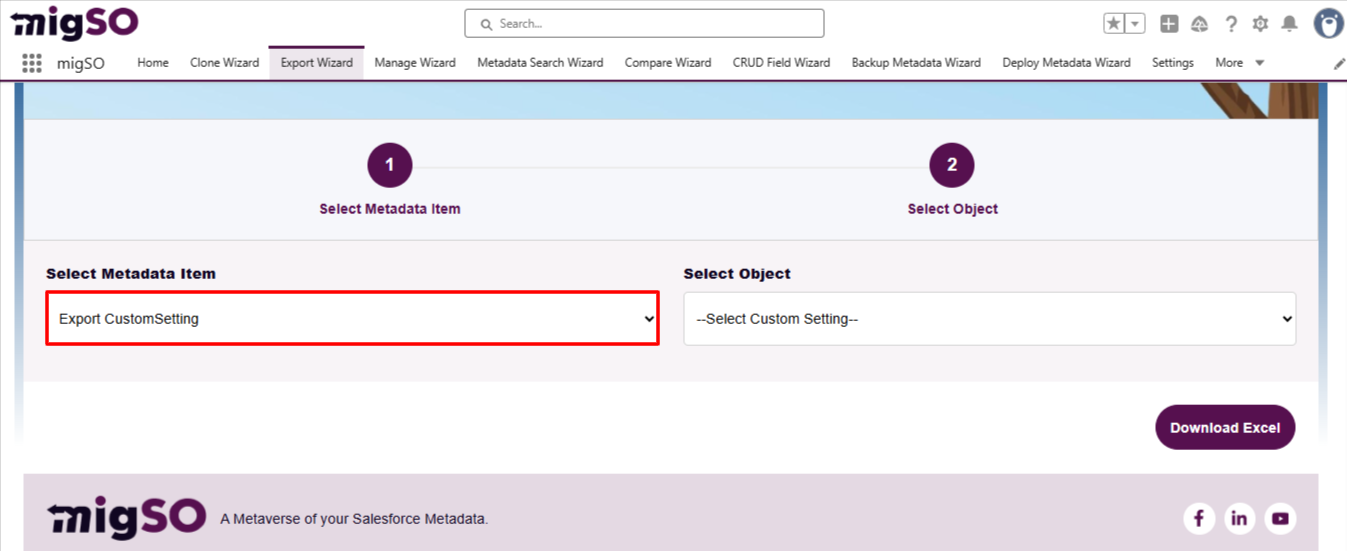
Task: Open the App Launcher grid icon
Action: click(32, 63)
